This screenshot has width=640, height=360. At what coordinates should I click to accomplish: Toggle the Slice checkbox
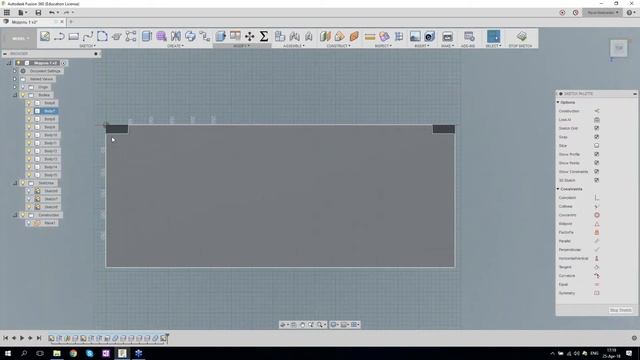[597, 145]
